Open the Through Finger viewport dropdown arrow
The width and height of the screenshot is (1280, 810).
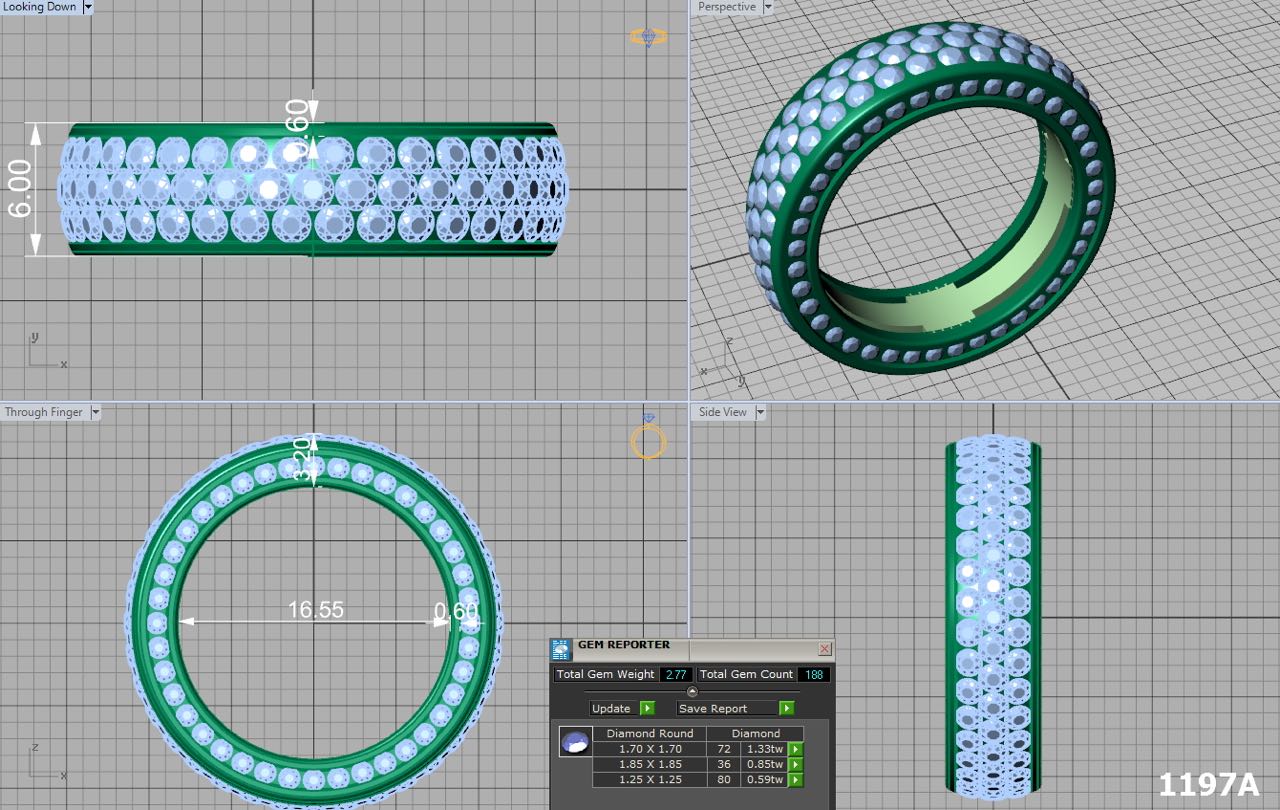point(95,412)
